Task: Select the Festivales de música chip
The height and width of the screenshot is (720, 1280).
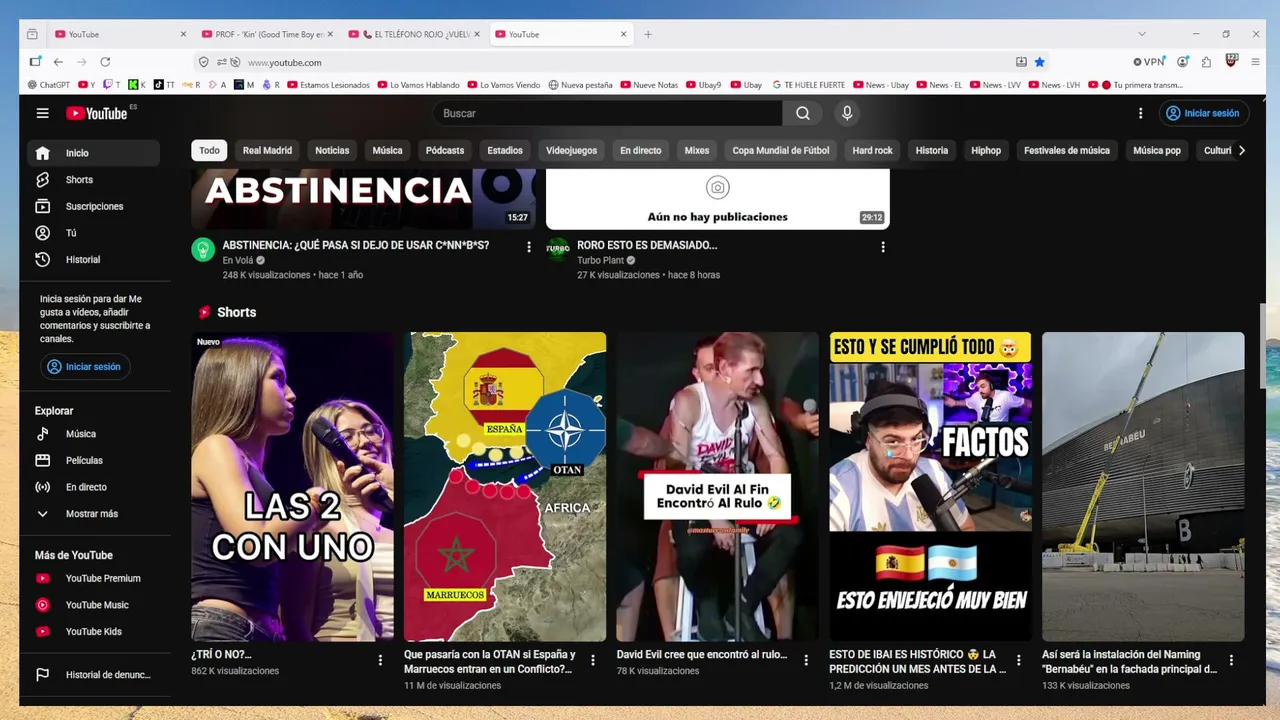Action: coord(1067,151)
